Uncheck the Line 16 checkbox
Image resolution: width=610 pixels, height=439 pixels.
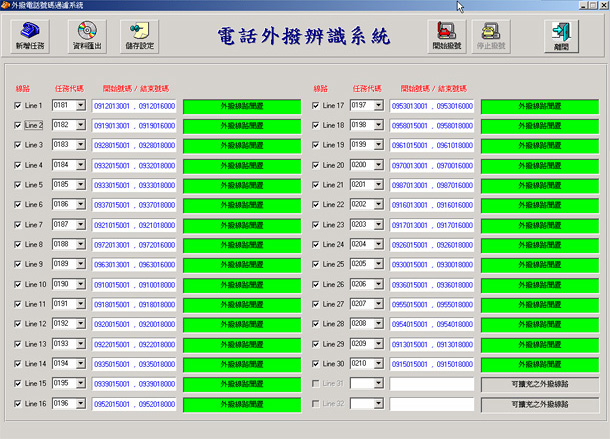pyautogui.click(x=18, y=404)
